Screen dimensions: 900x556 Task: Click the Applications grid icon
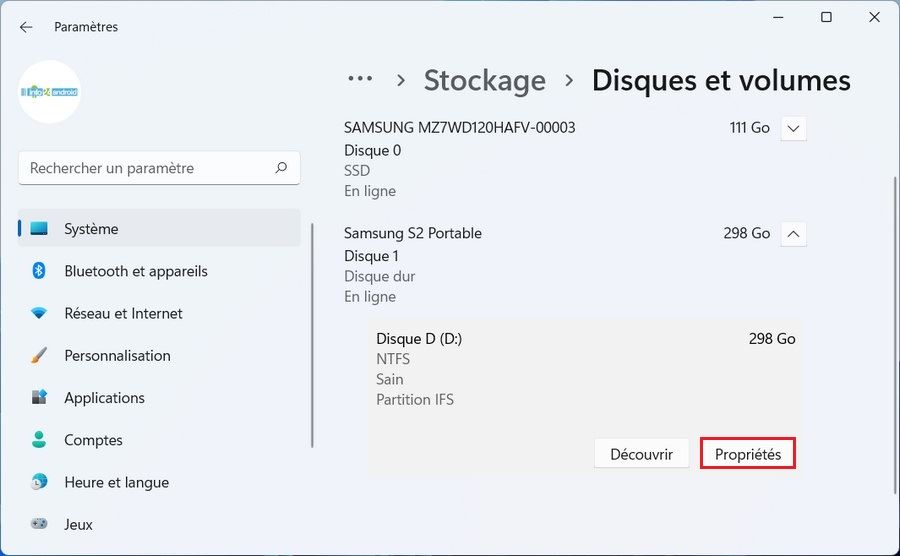[x=39, y=398]
